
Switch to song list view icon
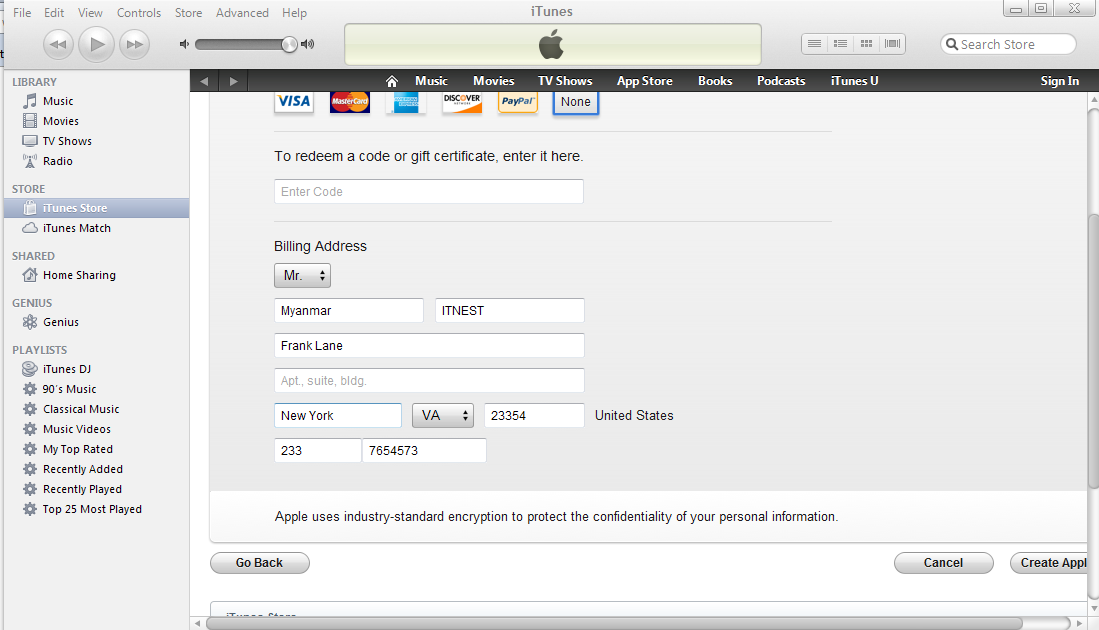814,43
